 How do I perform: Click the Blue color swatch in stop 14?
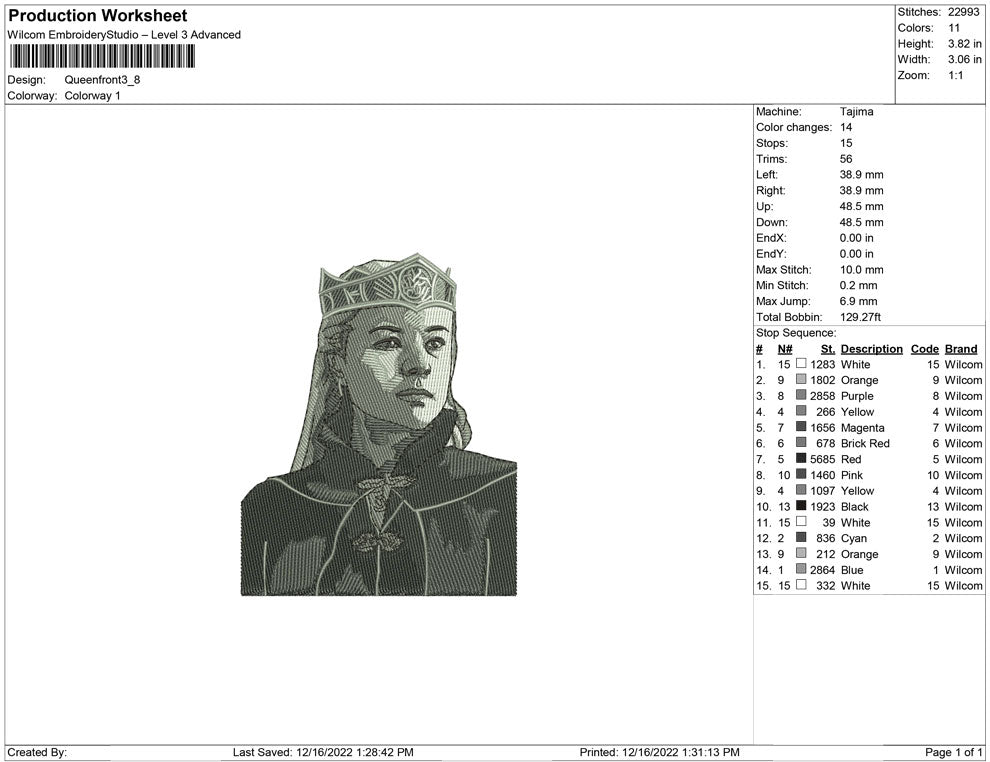coord(801,569)
